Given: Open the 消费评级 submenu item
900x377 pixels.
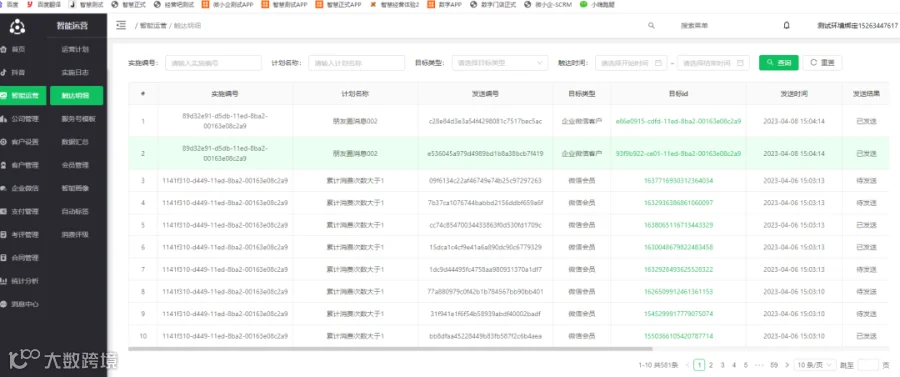Looking at the screenshot, I should (x=75, y=235).
